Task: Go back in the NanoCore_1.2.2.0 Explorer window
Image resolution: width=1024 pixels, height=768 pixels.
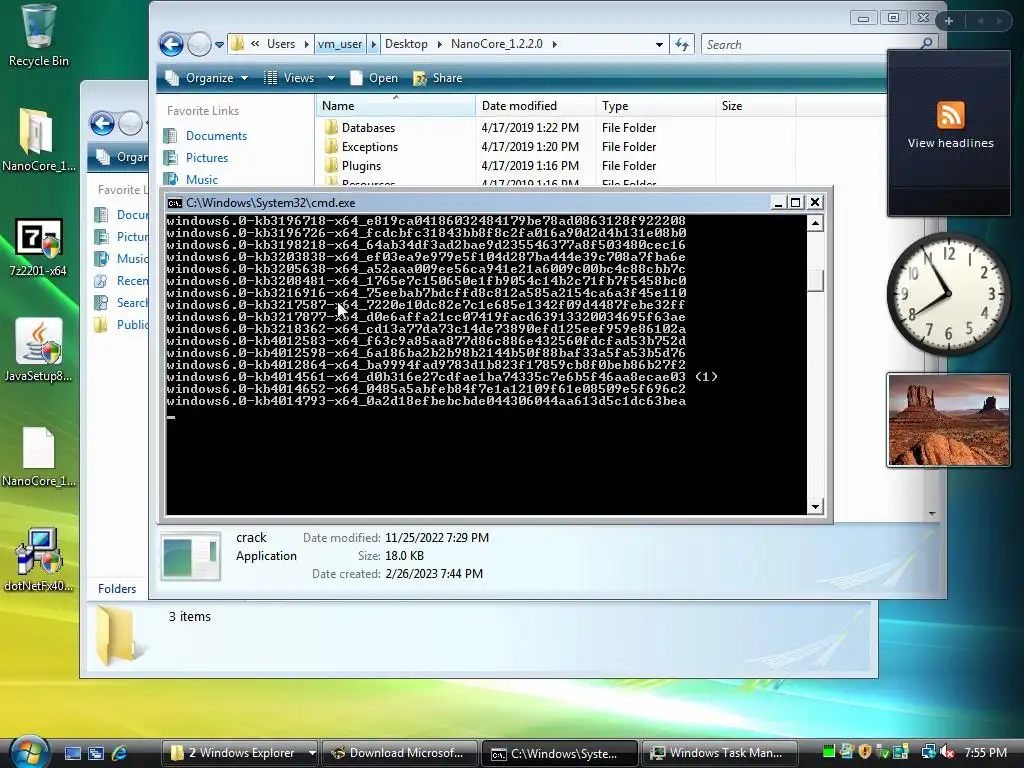Action: [x=171, y=44]
